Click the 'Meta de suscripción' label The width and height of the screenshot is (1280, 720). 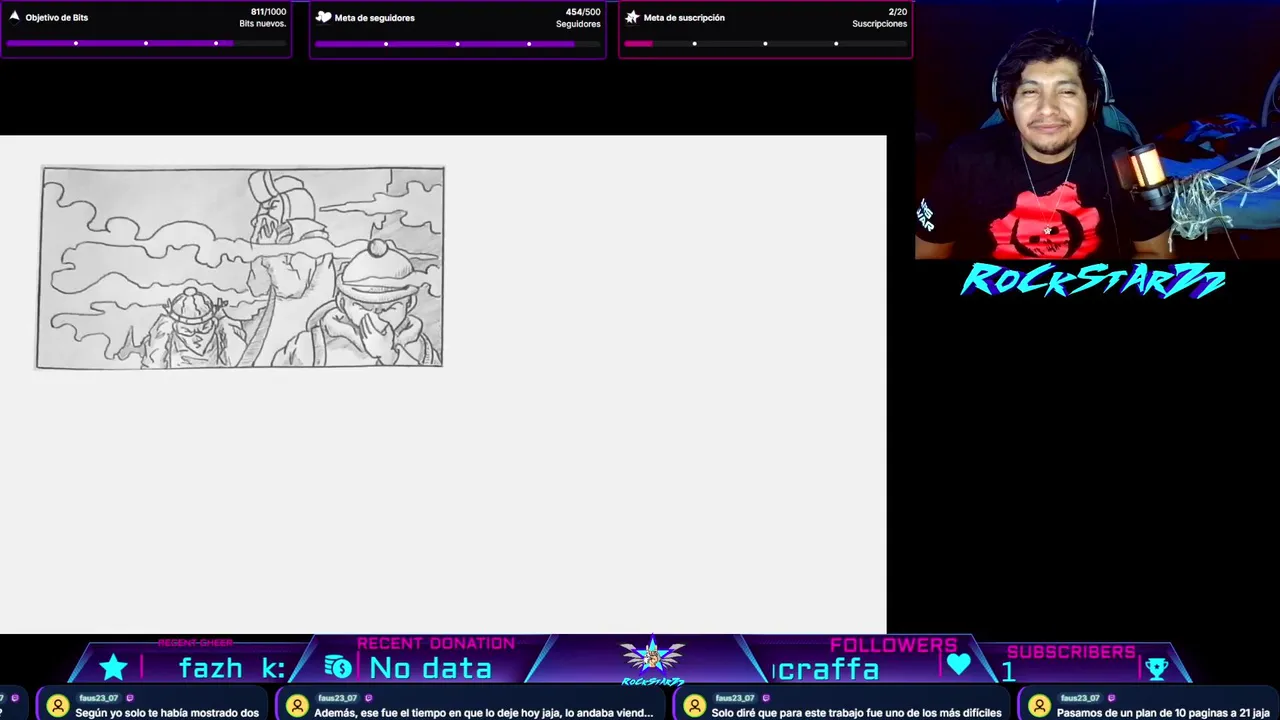(x=684, y=18)
